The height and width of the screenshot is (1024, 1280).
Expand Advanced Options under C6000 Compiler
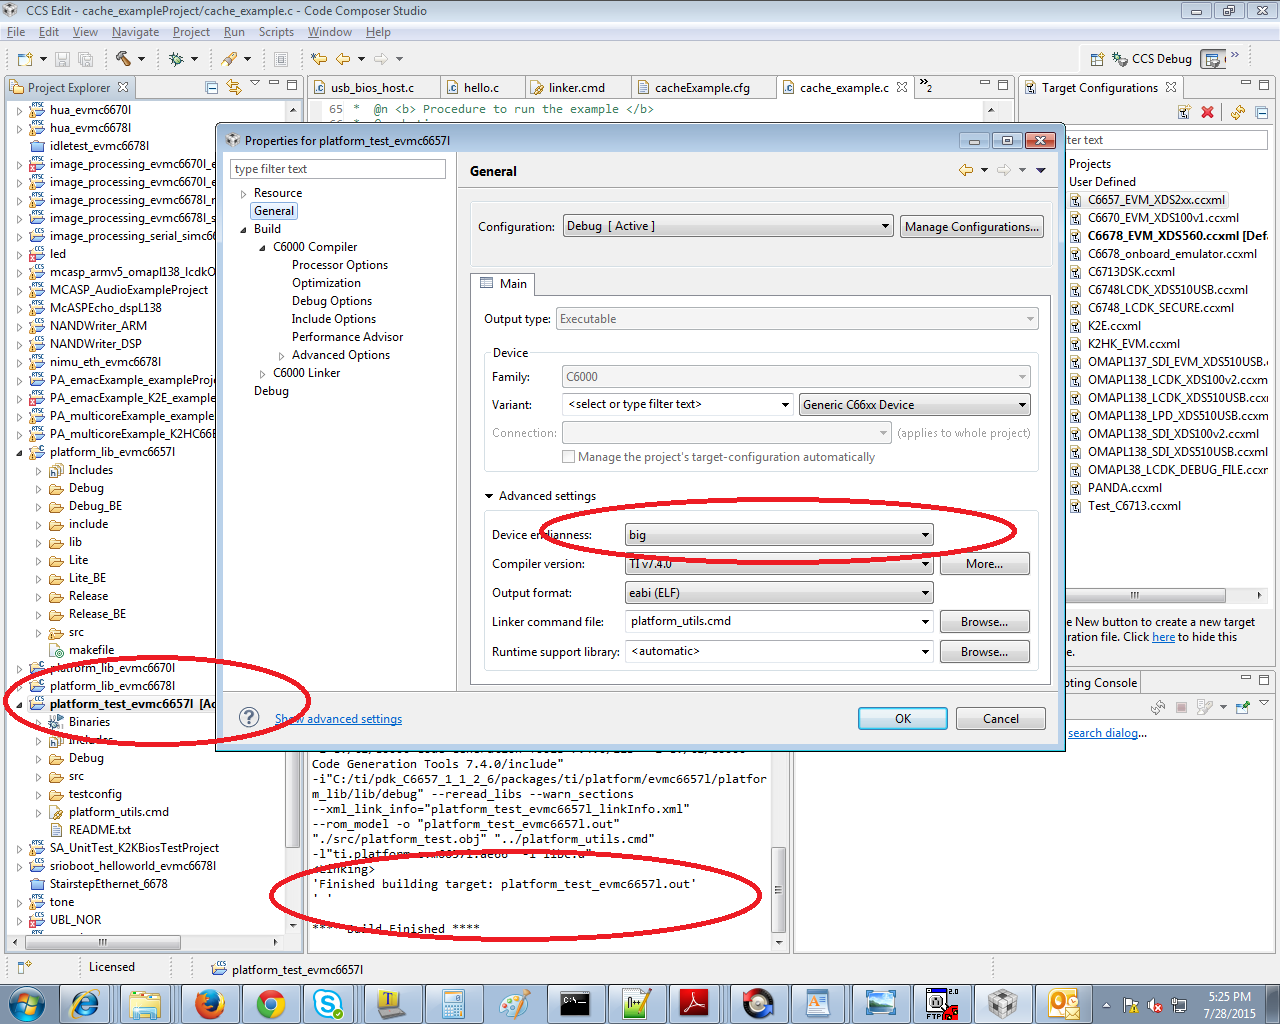click(281, 356)
